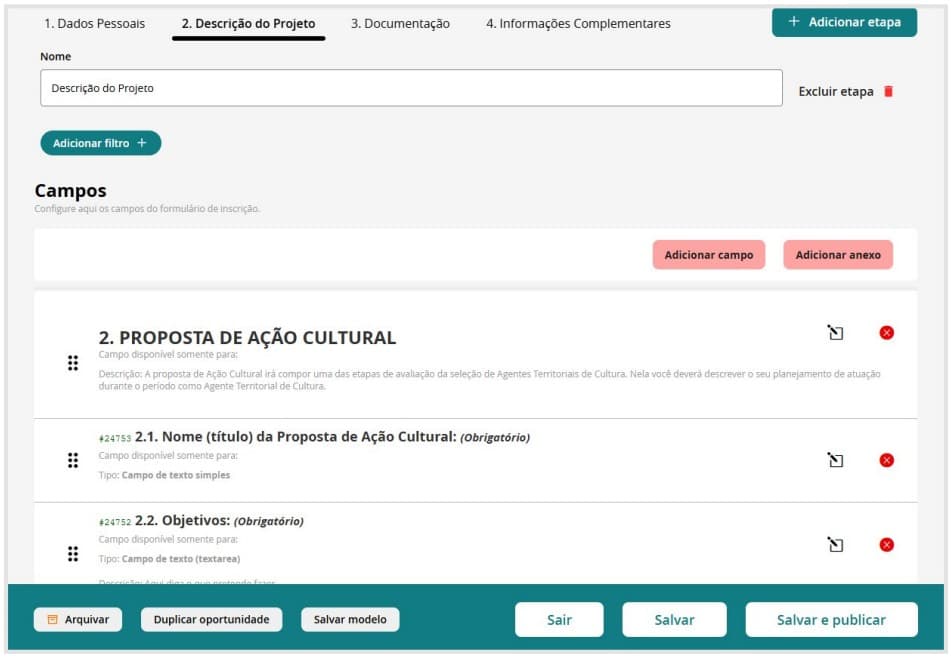Edit the 2.2 Objetivos field
This screenshot has width=951, height=662.
[x=835, y=545]
